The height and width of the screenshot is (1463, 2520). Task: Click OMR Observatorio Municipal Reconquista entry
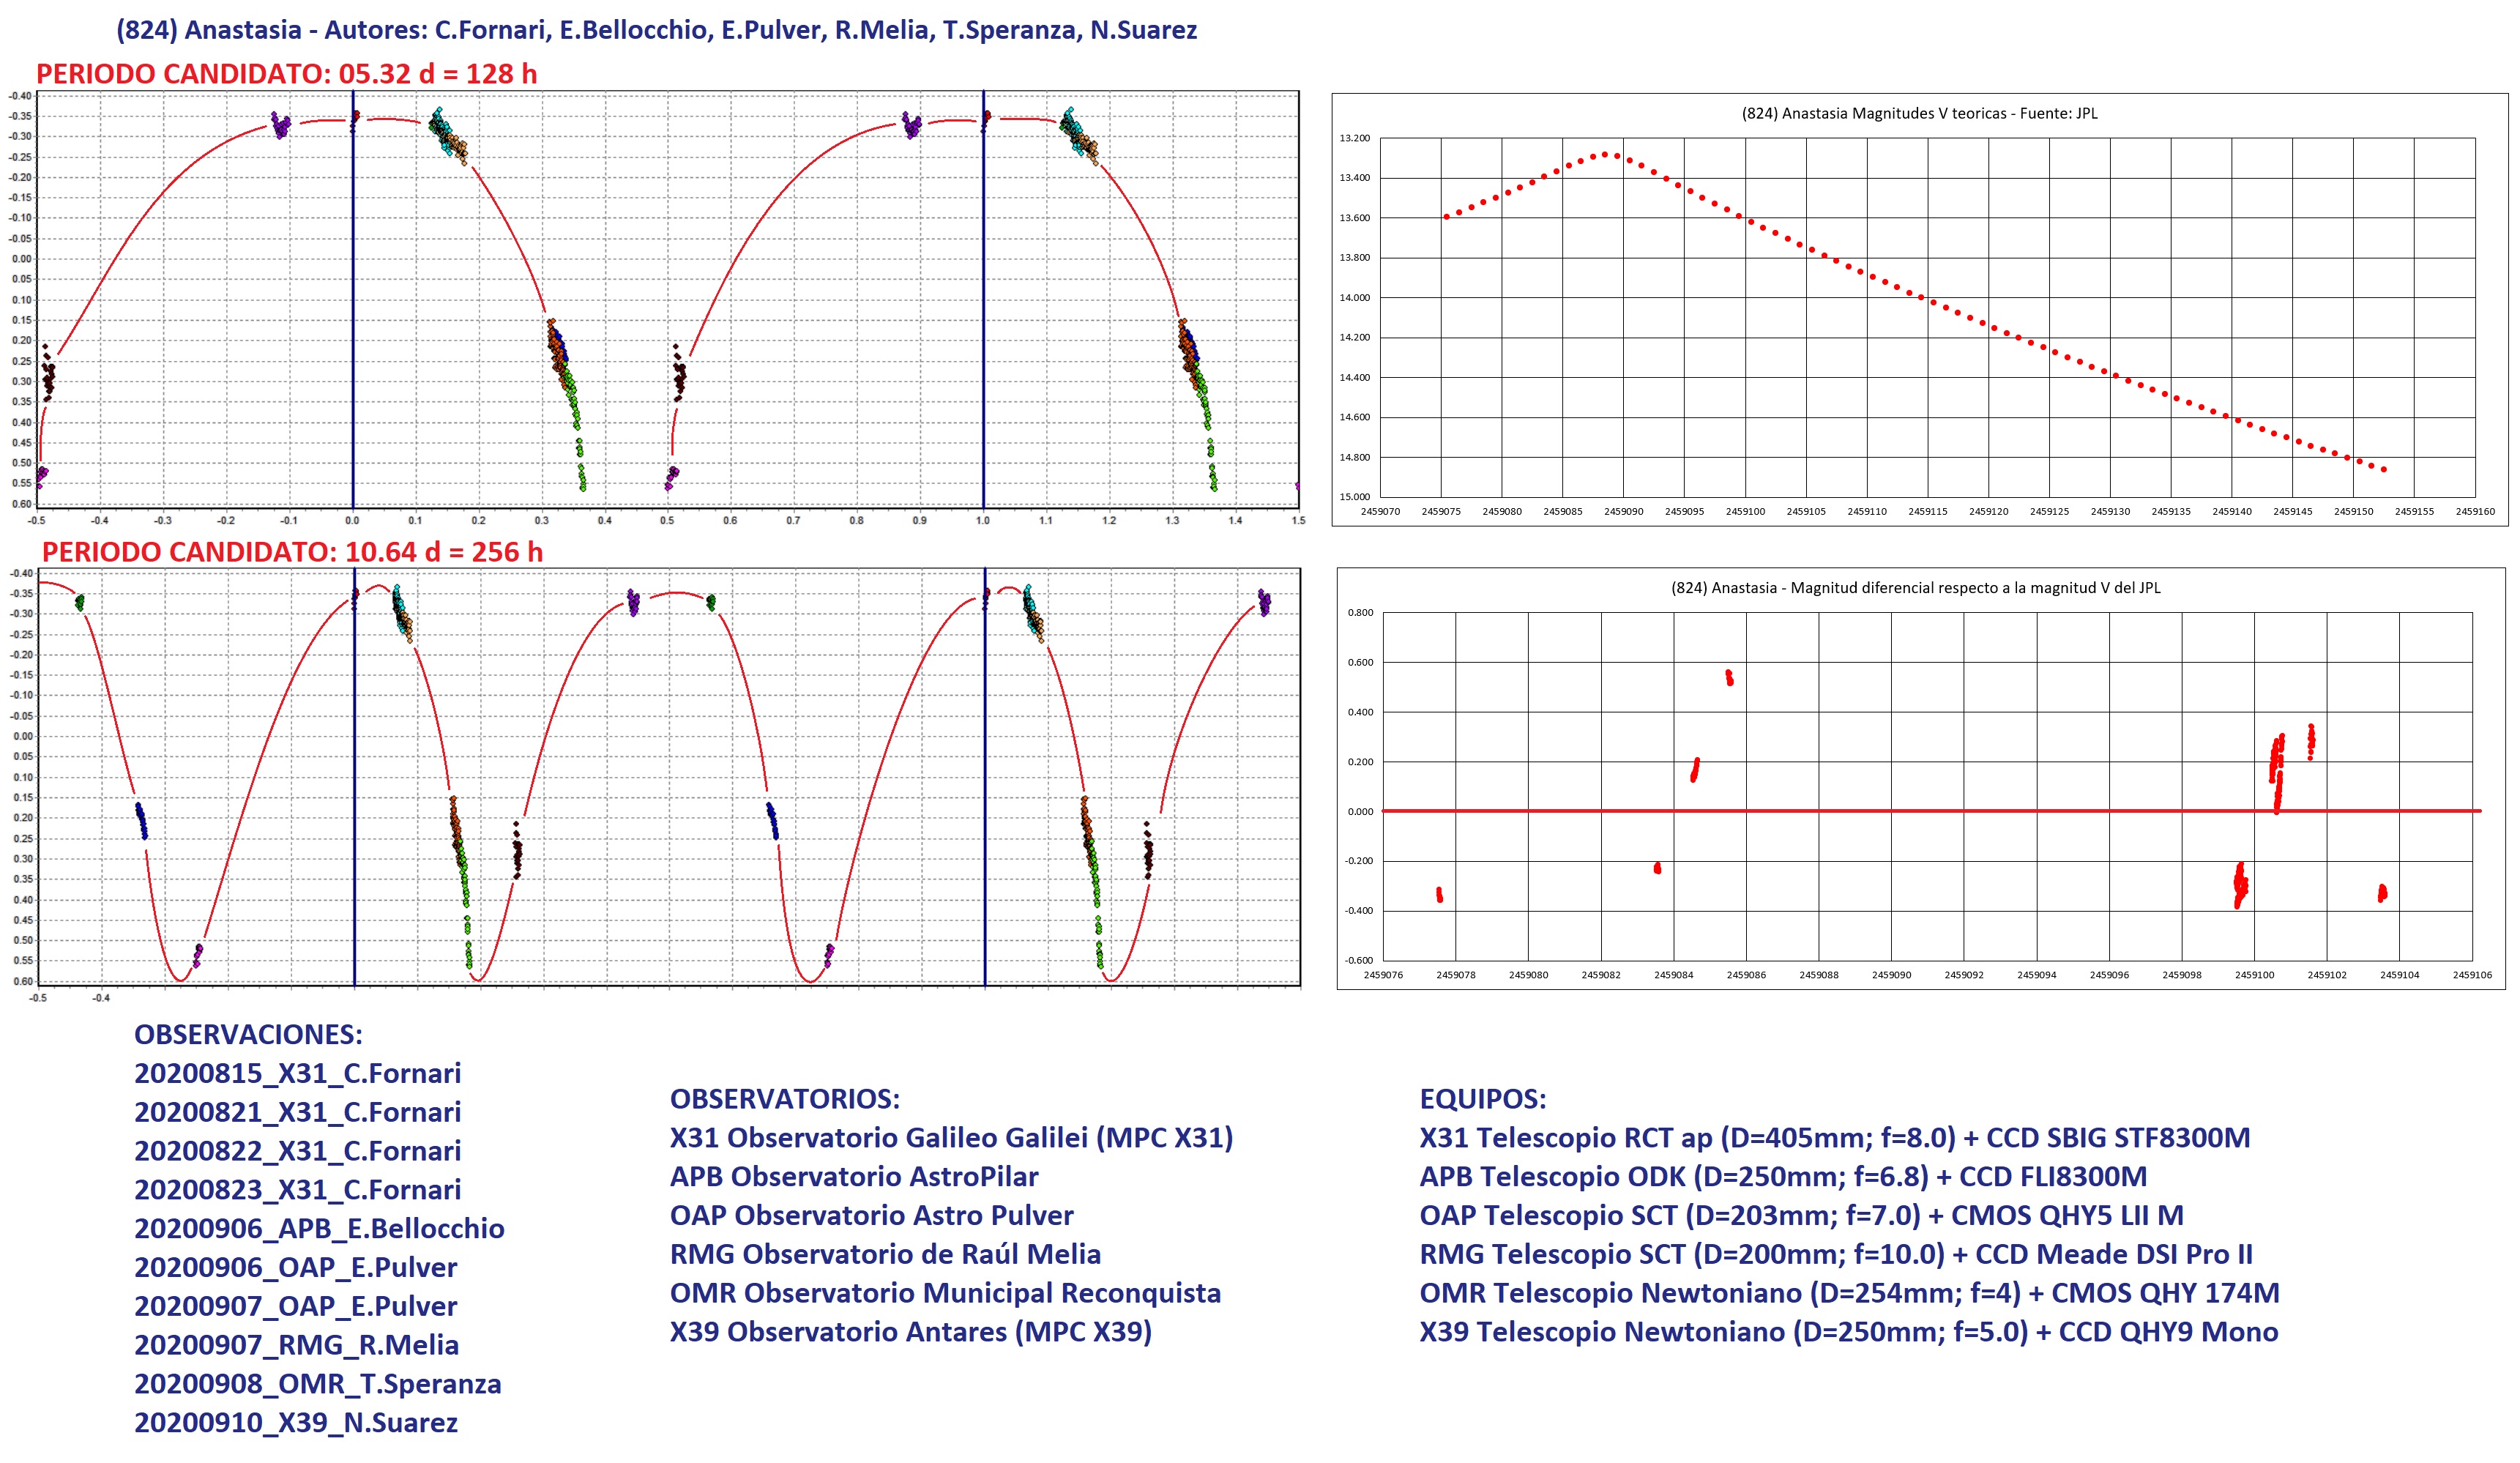[x=945, y=1293]
